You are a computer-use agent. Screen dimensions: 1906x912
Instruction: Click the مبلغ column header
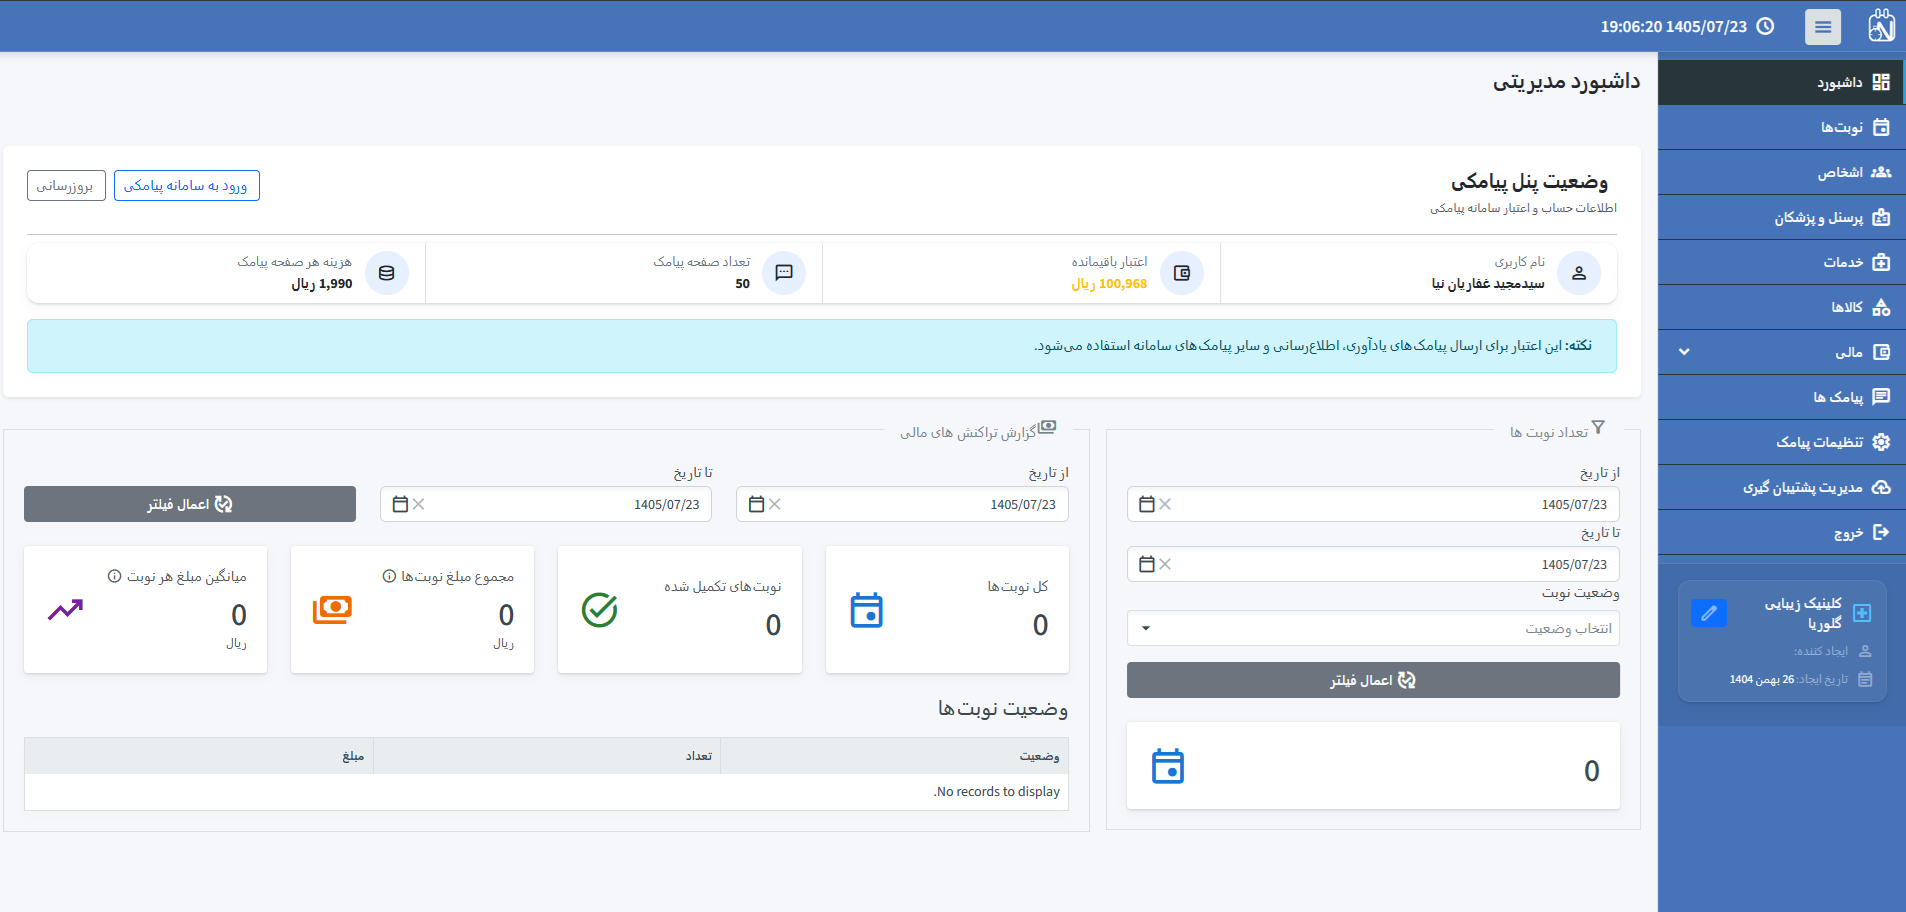coord(199,756)
